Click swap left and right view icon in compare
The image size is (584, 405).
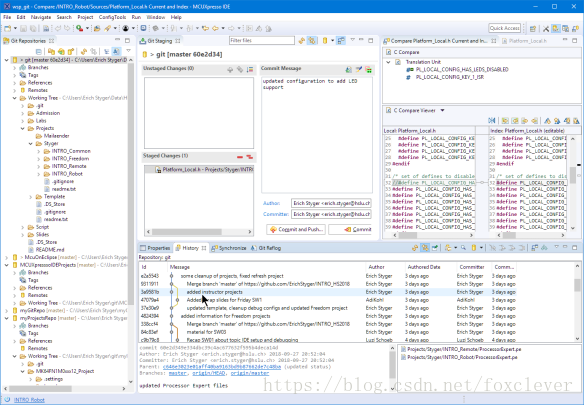[492, 120]
